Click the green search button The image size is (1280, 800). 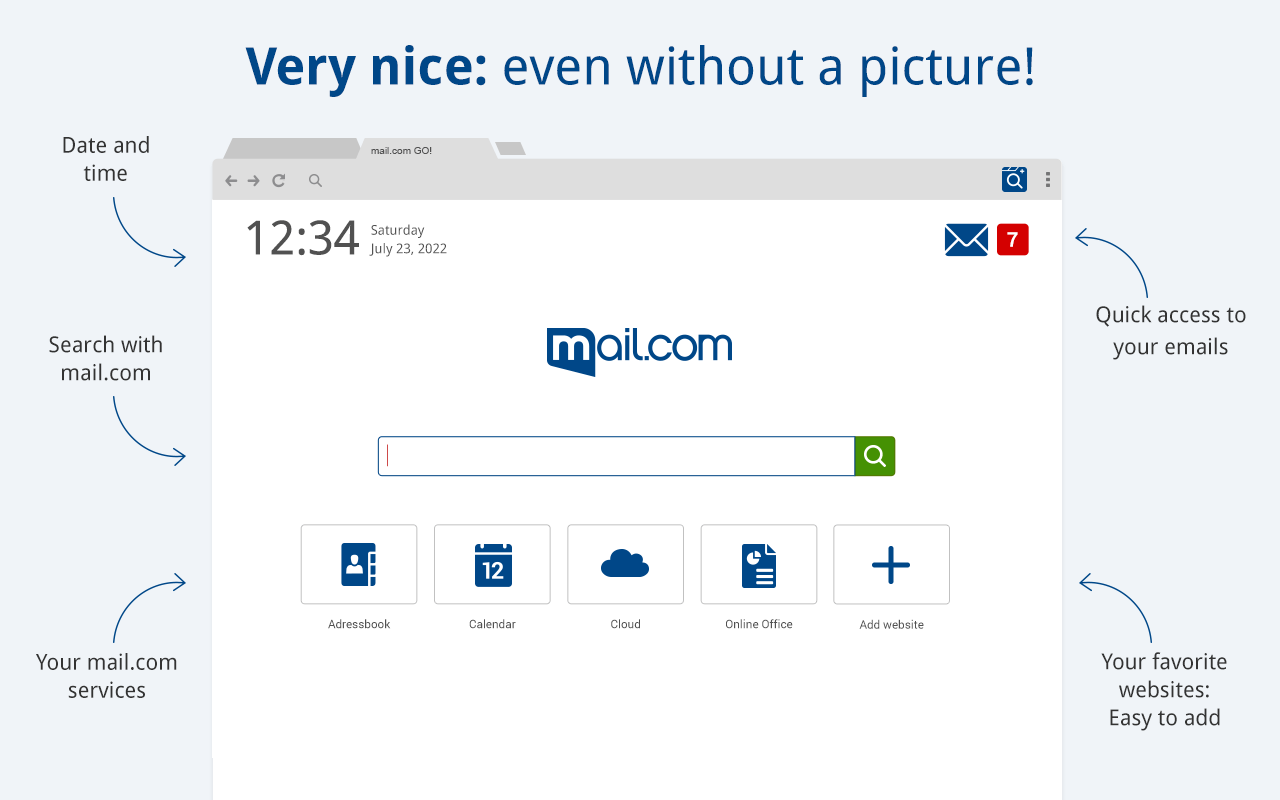coord(875,456)
